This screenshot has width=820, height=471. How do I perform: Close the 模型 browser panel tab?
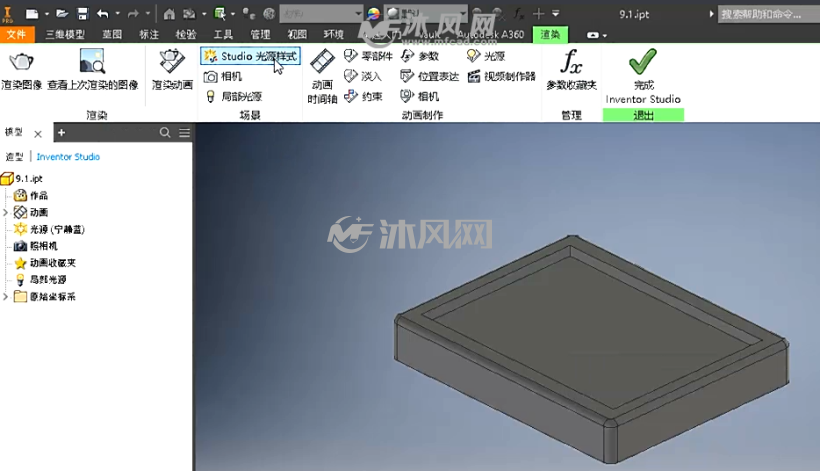pos(38,134)
